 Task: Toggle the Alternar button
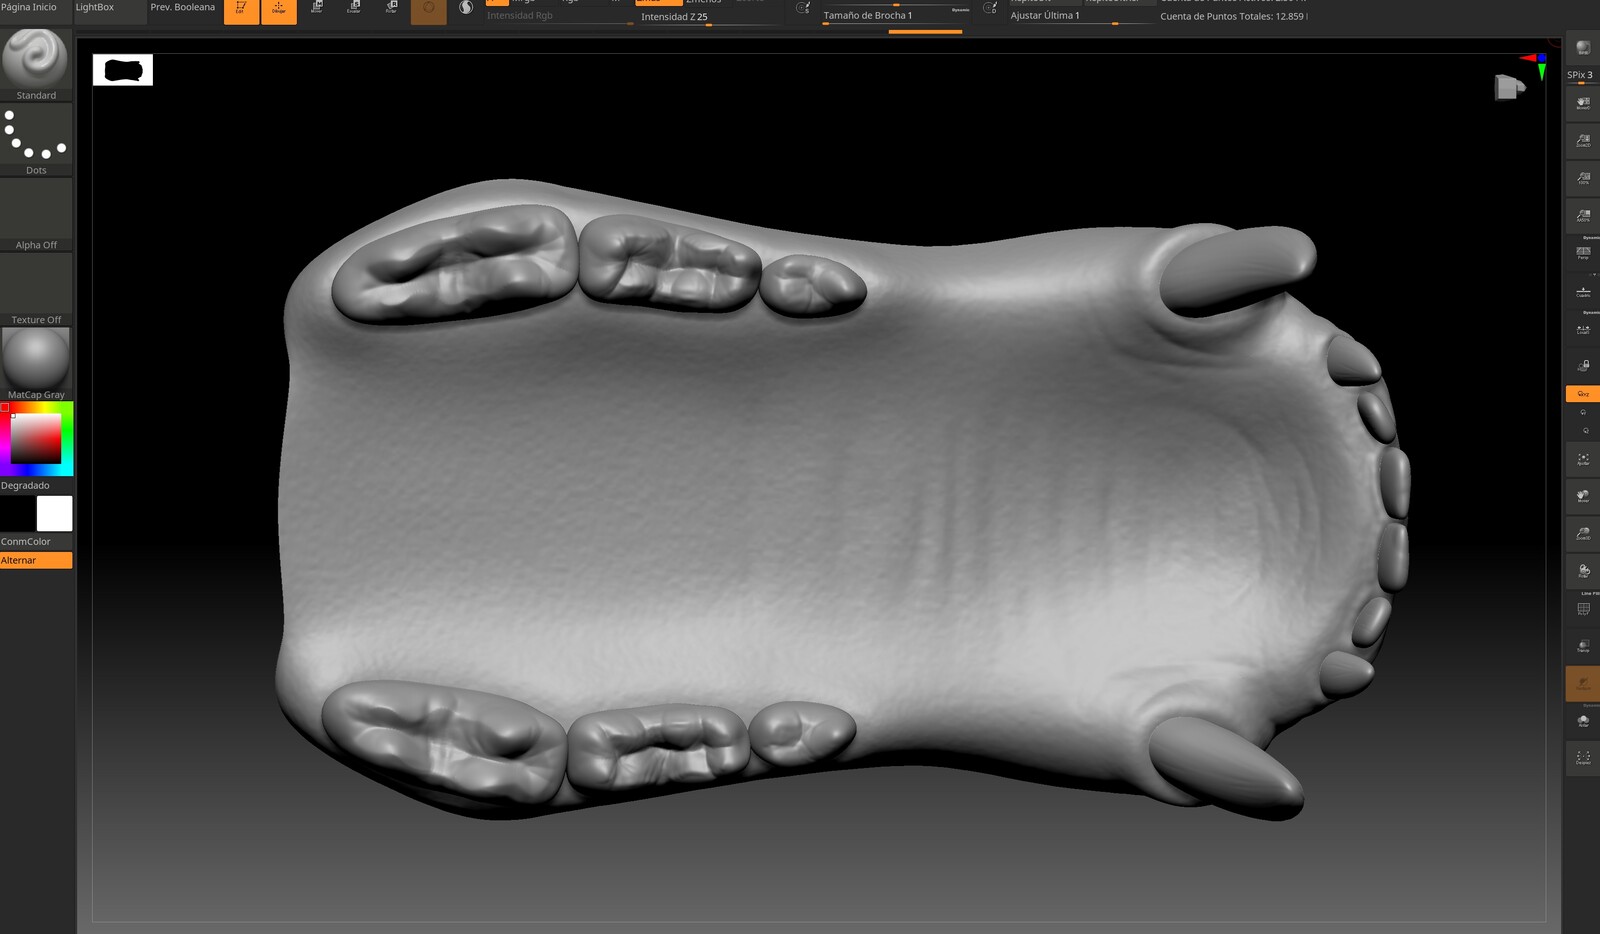pos(36,560)
